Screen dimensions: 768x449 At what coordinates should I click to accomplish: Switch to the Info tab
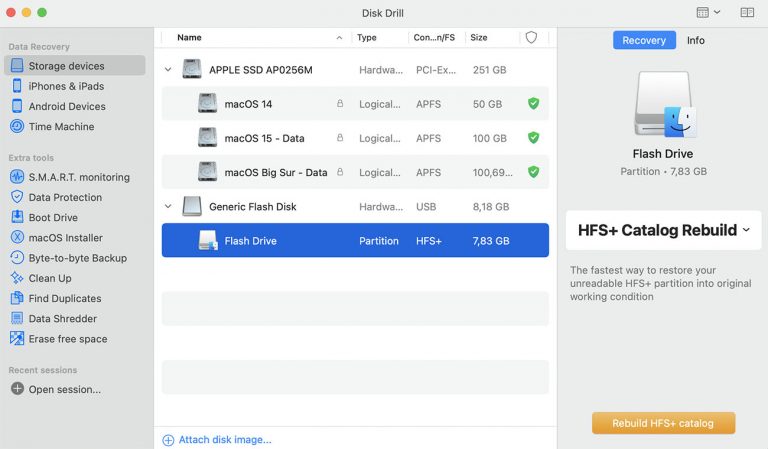point(696,40)
